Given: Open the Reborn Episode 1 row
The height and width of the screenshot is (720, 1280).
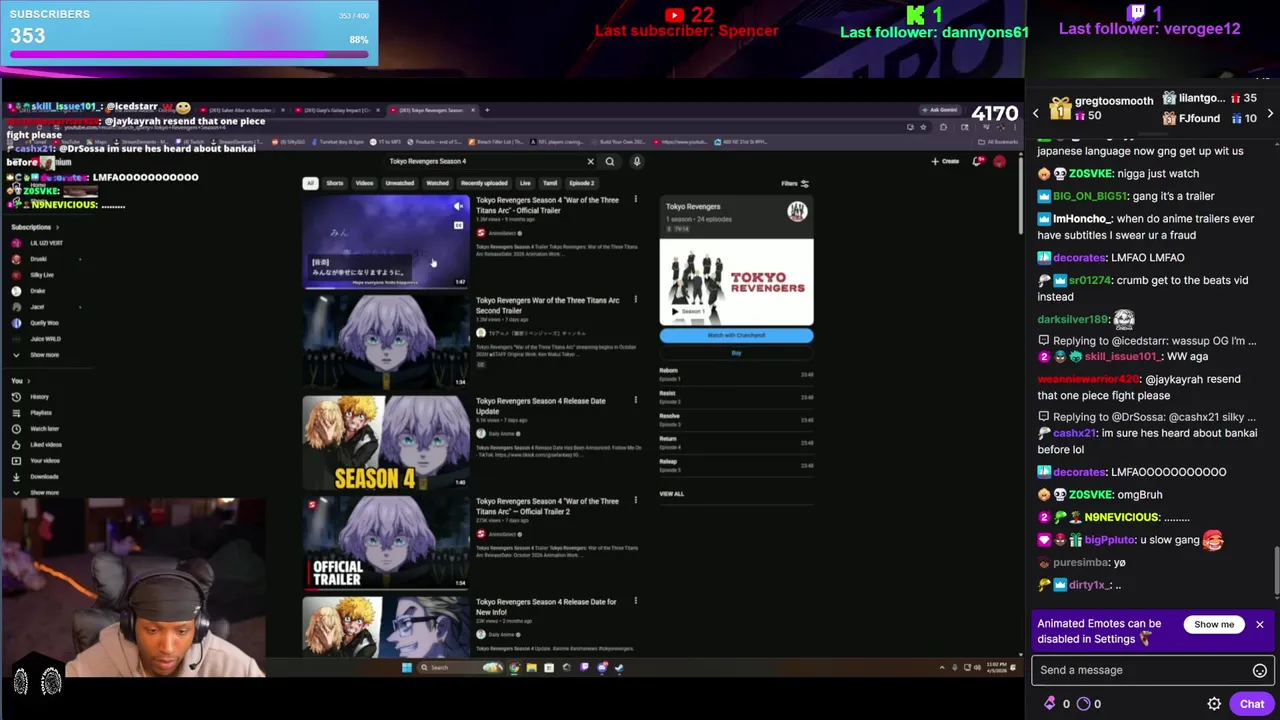Looking at the screenshot, I should pyautogui.click(x=736, y=374).
